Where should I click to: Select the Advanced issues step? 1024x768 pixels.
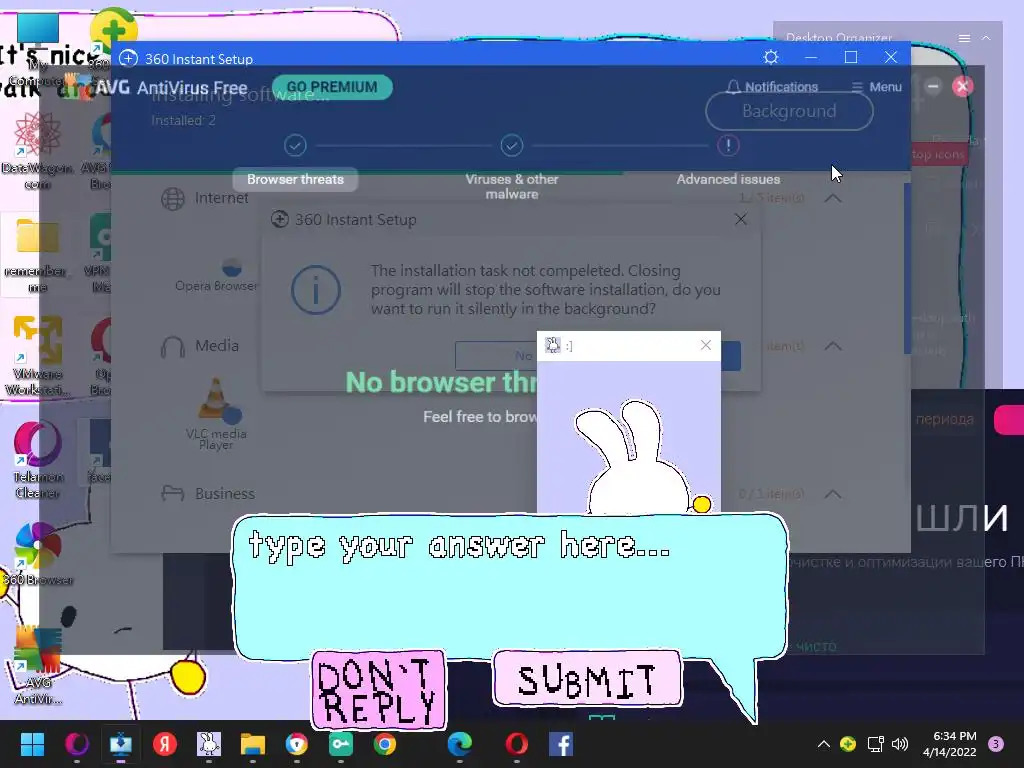(728, 179)
